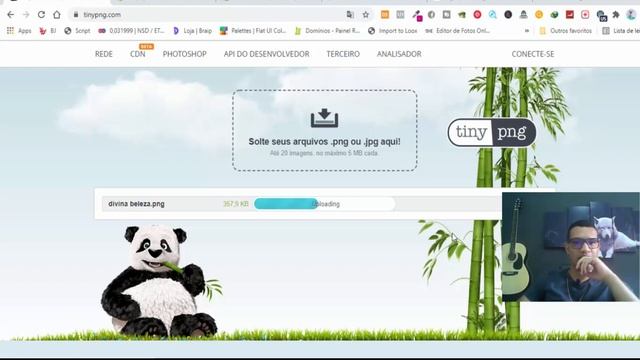Open the REDE menu item

tap(104, 54)
